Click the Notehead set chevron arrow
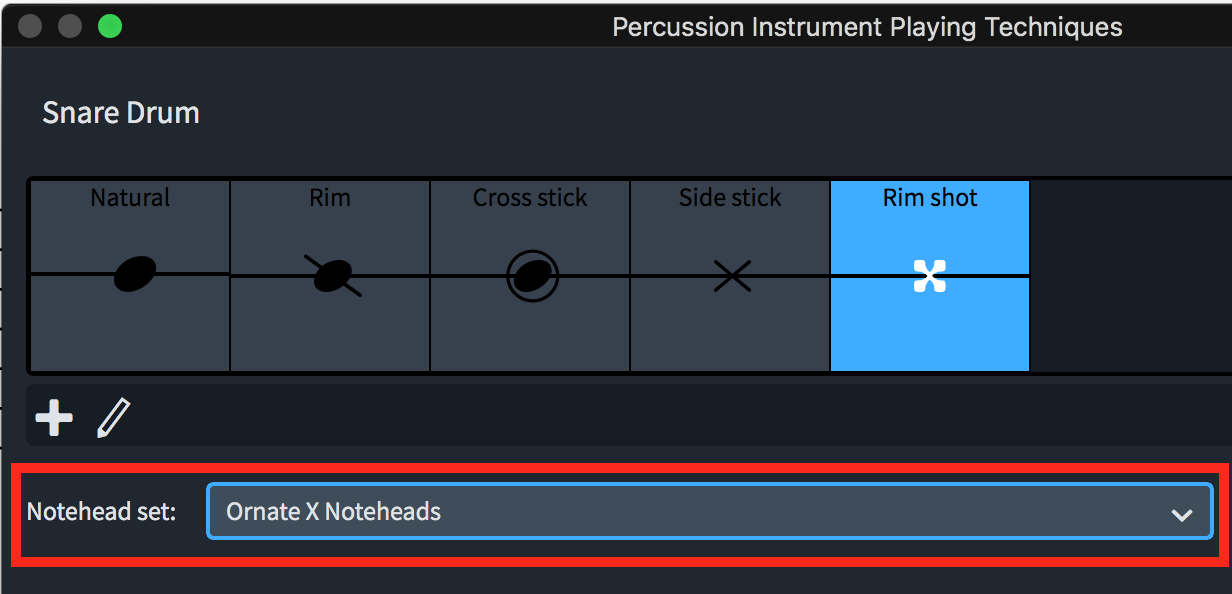1232x594 pixels. [x=1182, y=514]
